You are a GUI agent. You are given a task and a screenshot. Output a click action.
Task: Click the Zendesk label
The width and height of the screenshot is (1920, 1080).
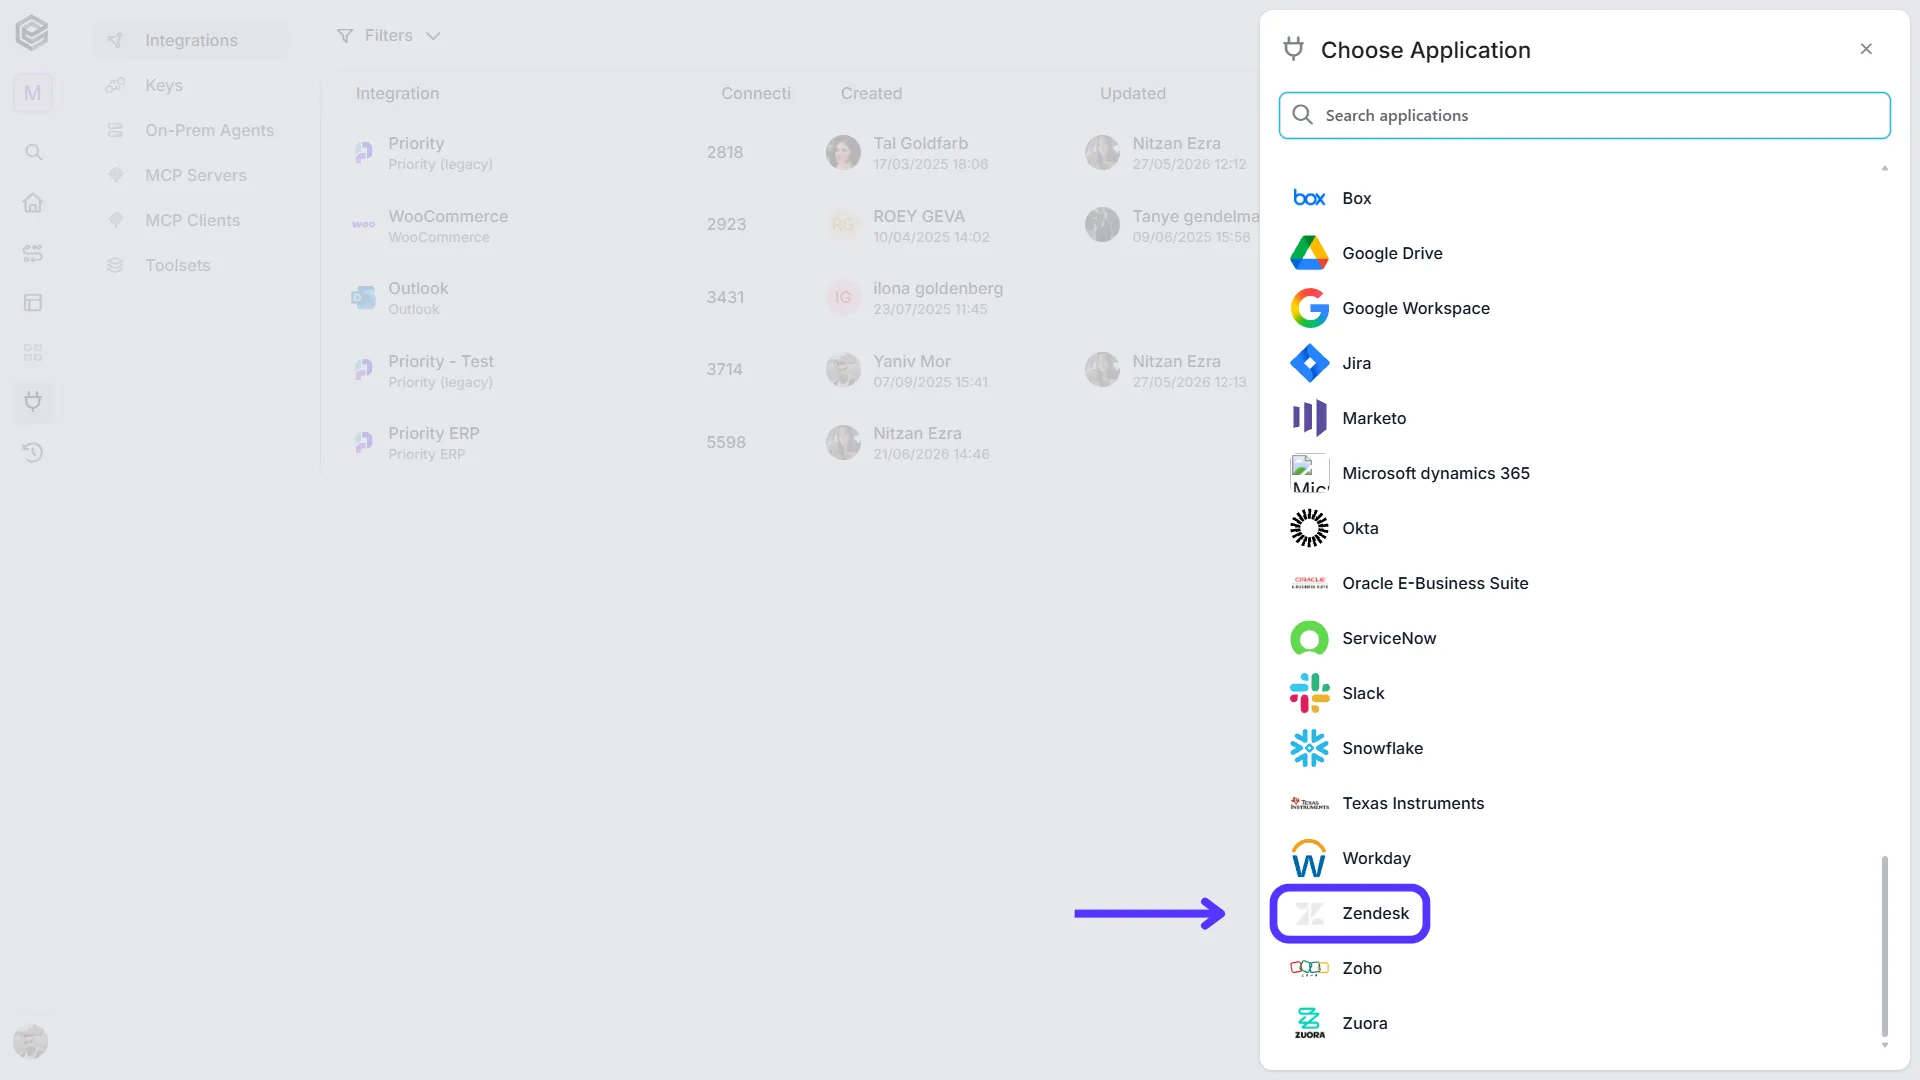click(1375, 913)
